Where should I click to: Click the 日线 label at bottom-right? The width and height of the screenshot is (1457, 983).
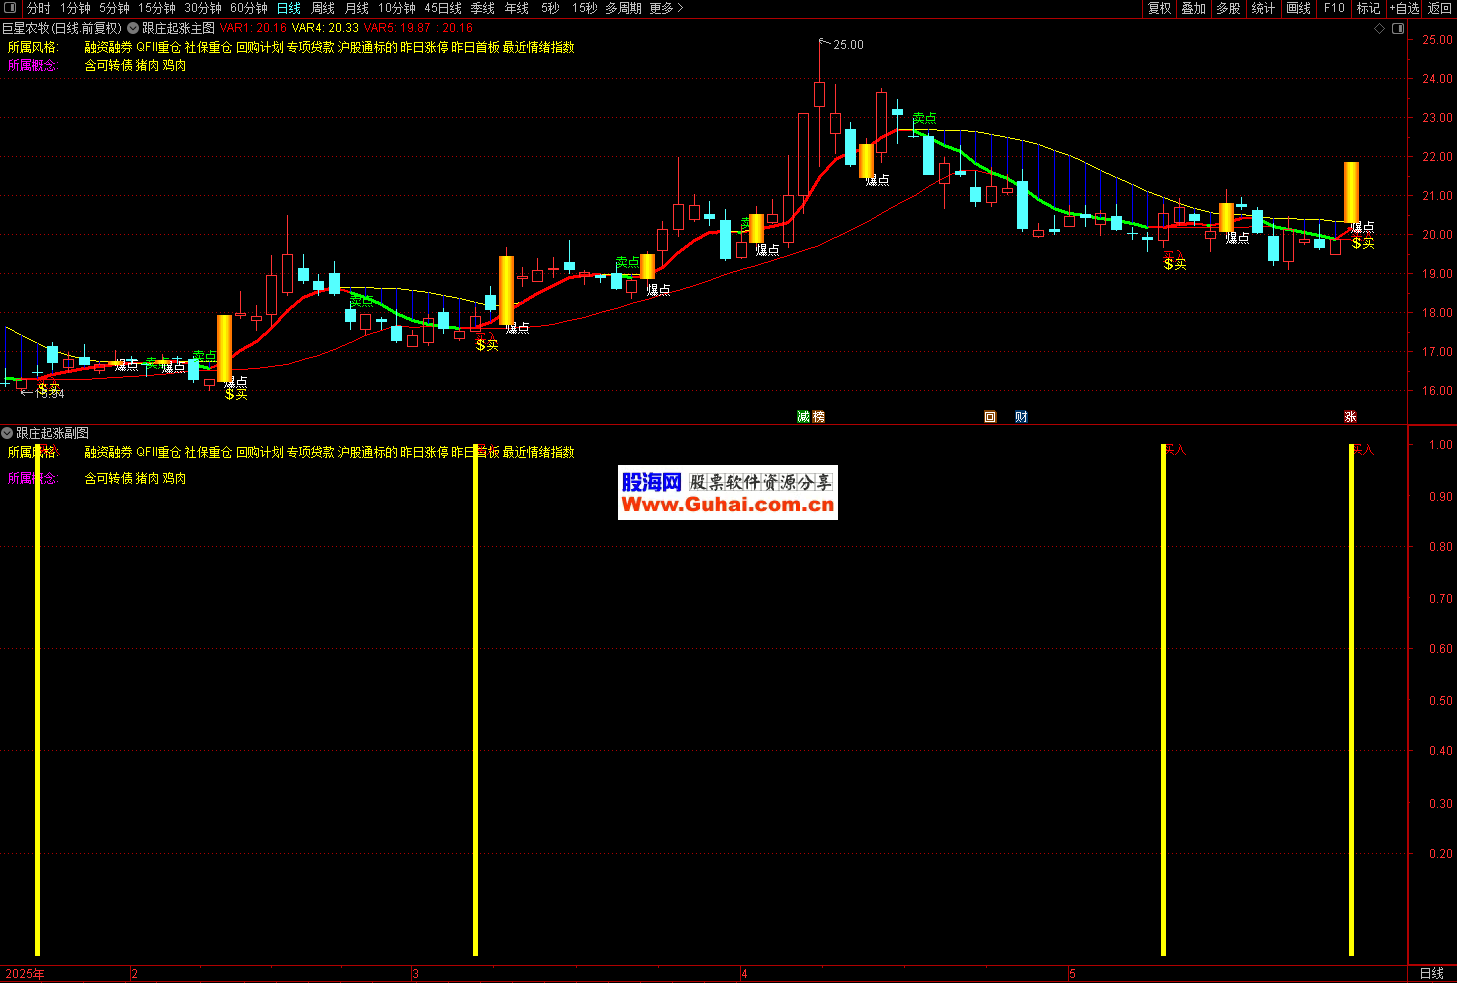tap(1432, 973)
